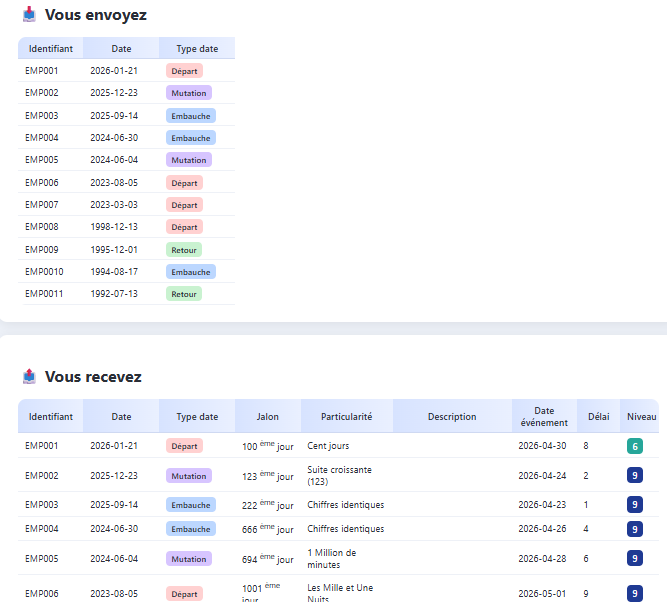Select the Suite croissante (123) cell
This screenshot has height=614, width=667.
(339, 476)
